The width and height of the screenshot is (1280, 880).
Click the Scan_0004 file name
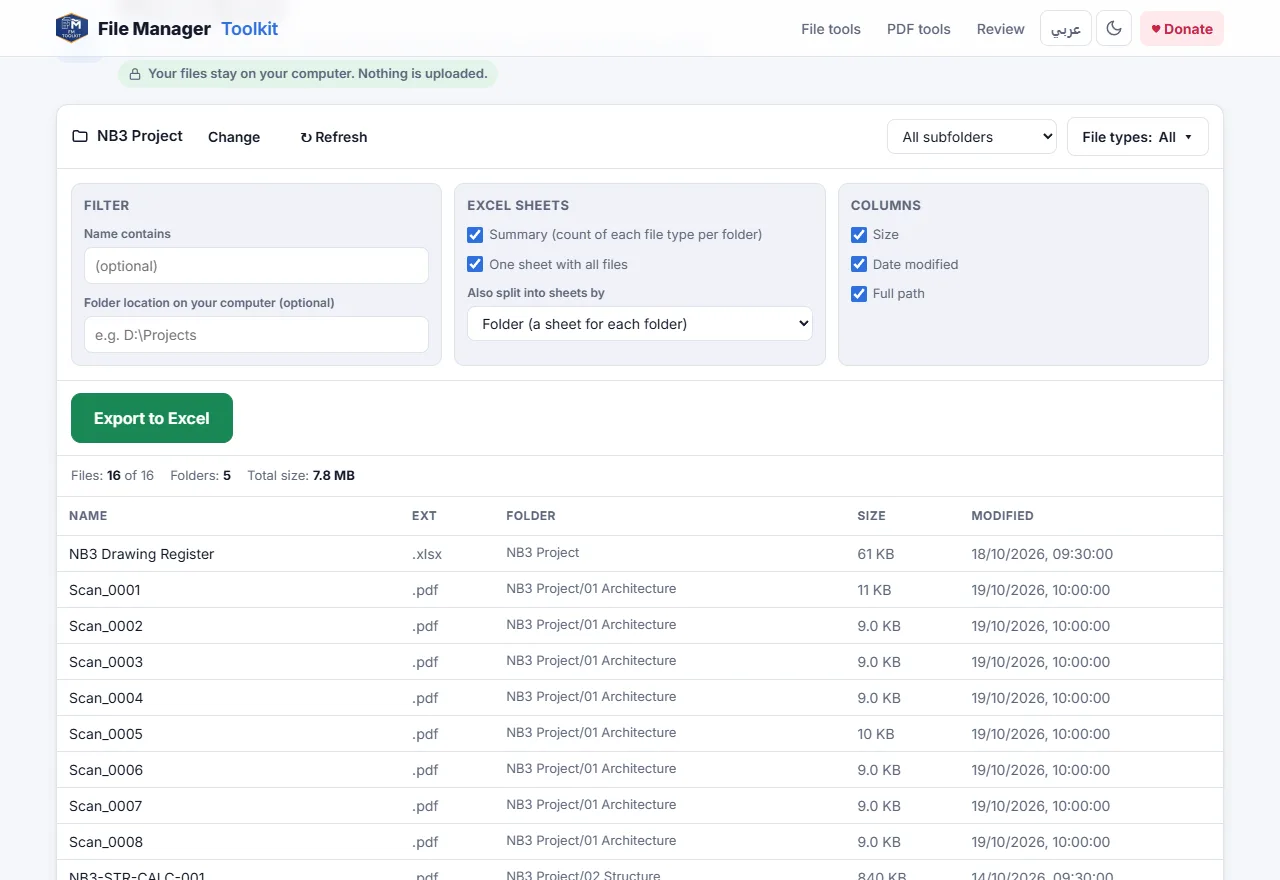click(106, 698)
